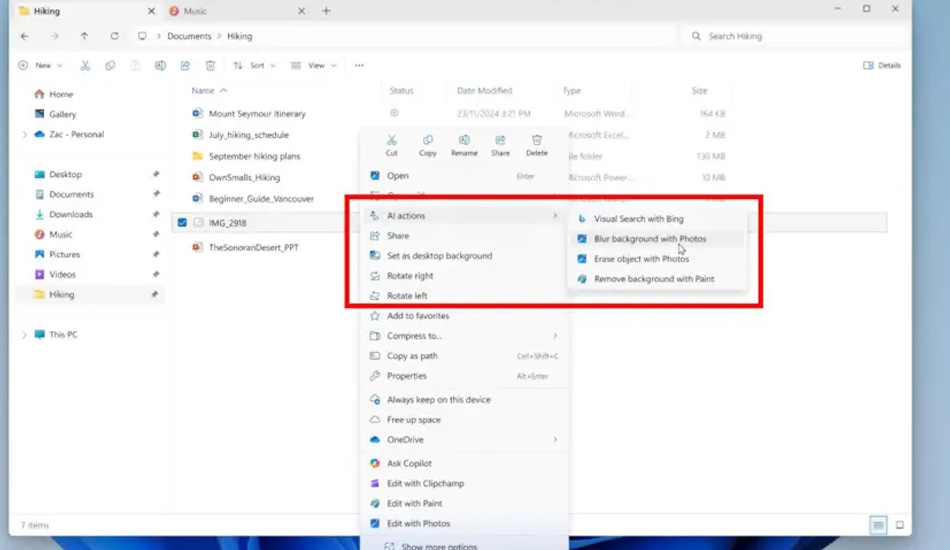
Task: Select TheSonoranDesert_PPT file
Action: click(x=253, y=247)
